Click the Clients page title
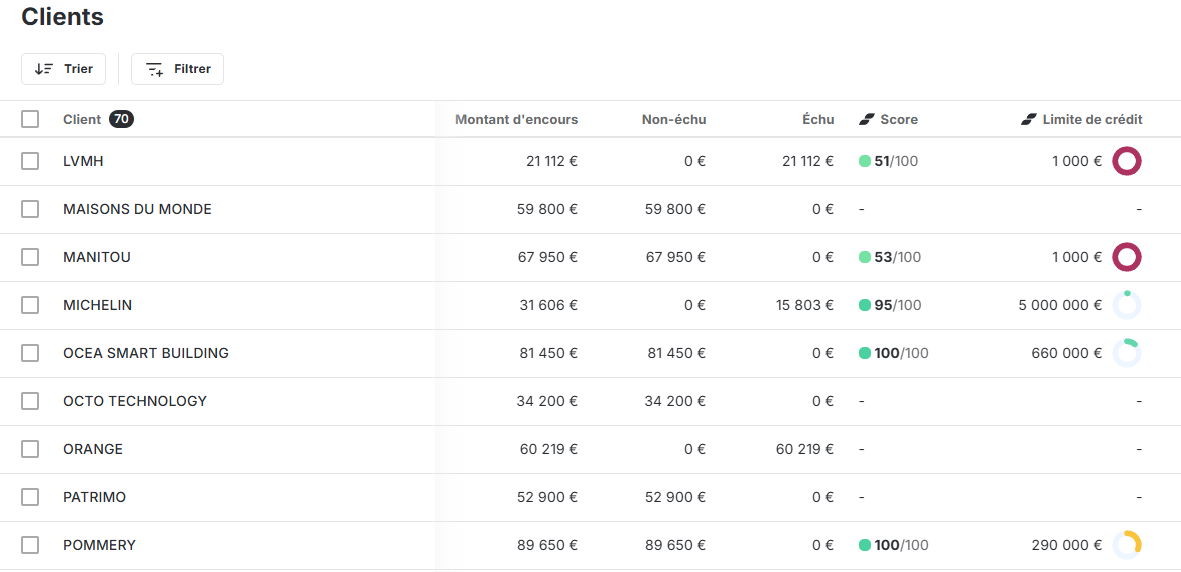 (x=63, y=17)
